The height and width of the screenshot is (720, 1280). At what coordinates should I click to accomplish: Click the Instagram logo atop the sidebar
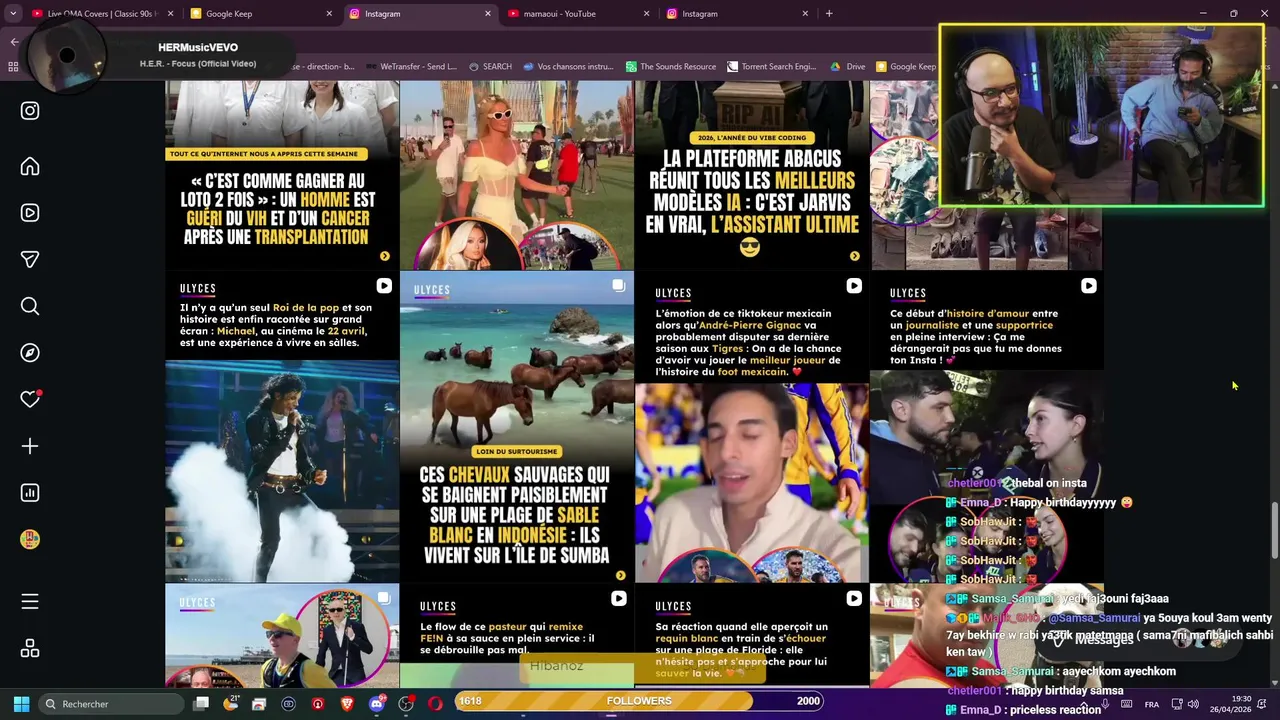point(30,111)
